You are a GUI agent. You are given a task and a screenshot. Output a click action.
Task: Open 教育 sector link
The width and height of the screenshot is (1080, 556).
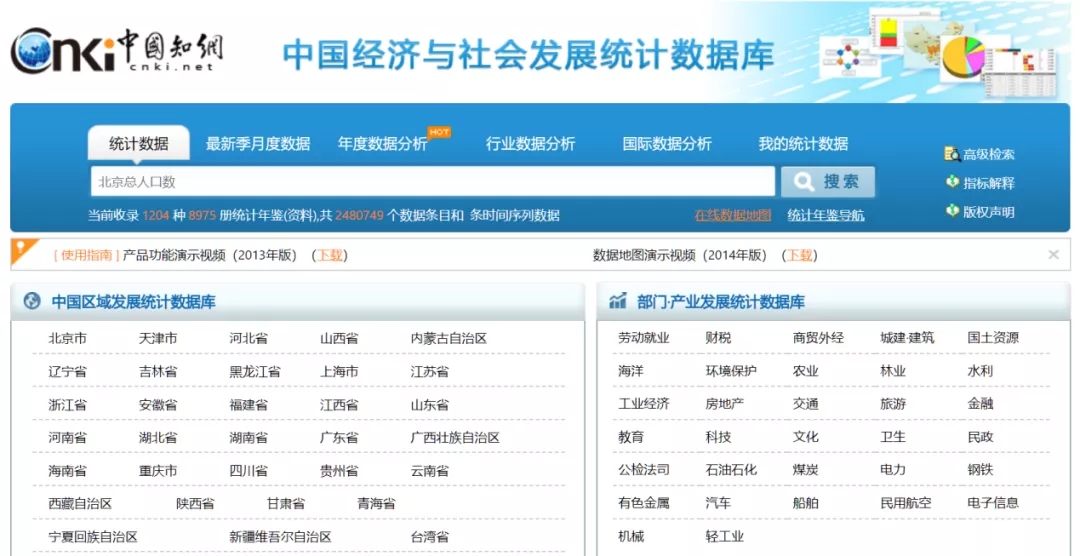[x=631, y=437]
